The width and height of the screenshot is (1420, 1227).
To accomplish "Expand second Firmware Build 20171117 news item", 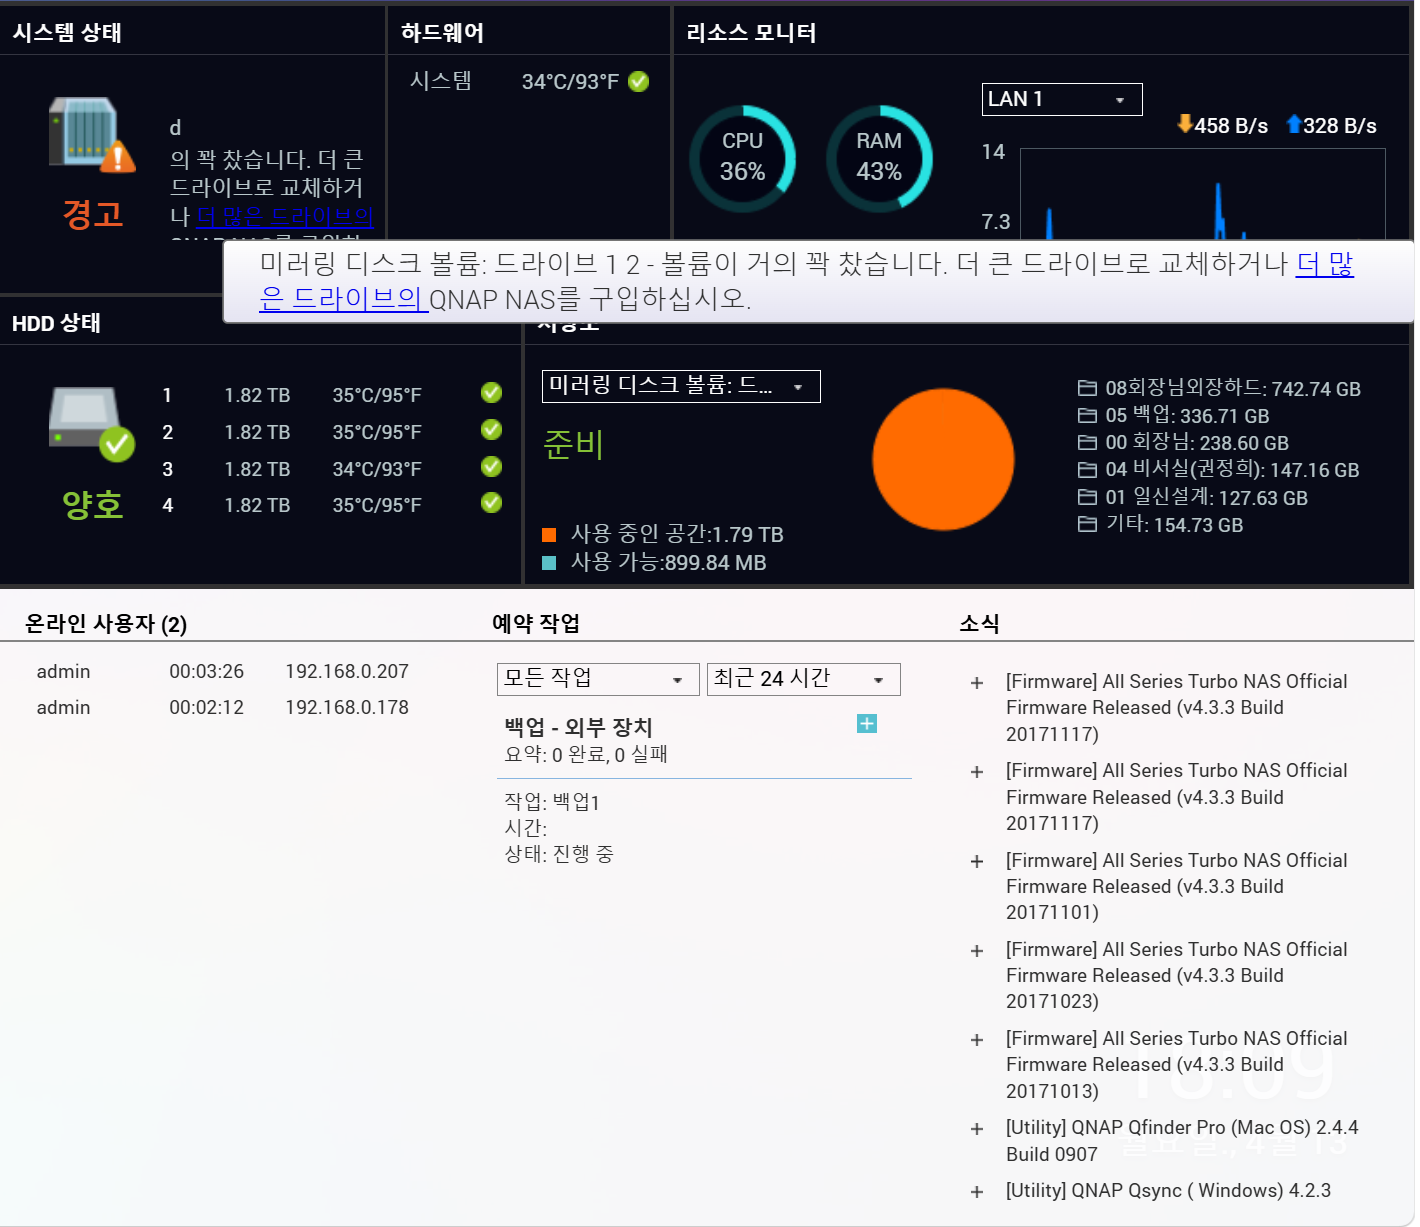I will 977,772.
